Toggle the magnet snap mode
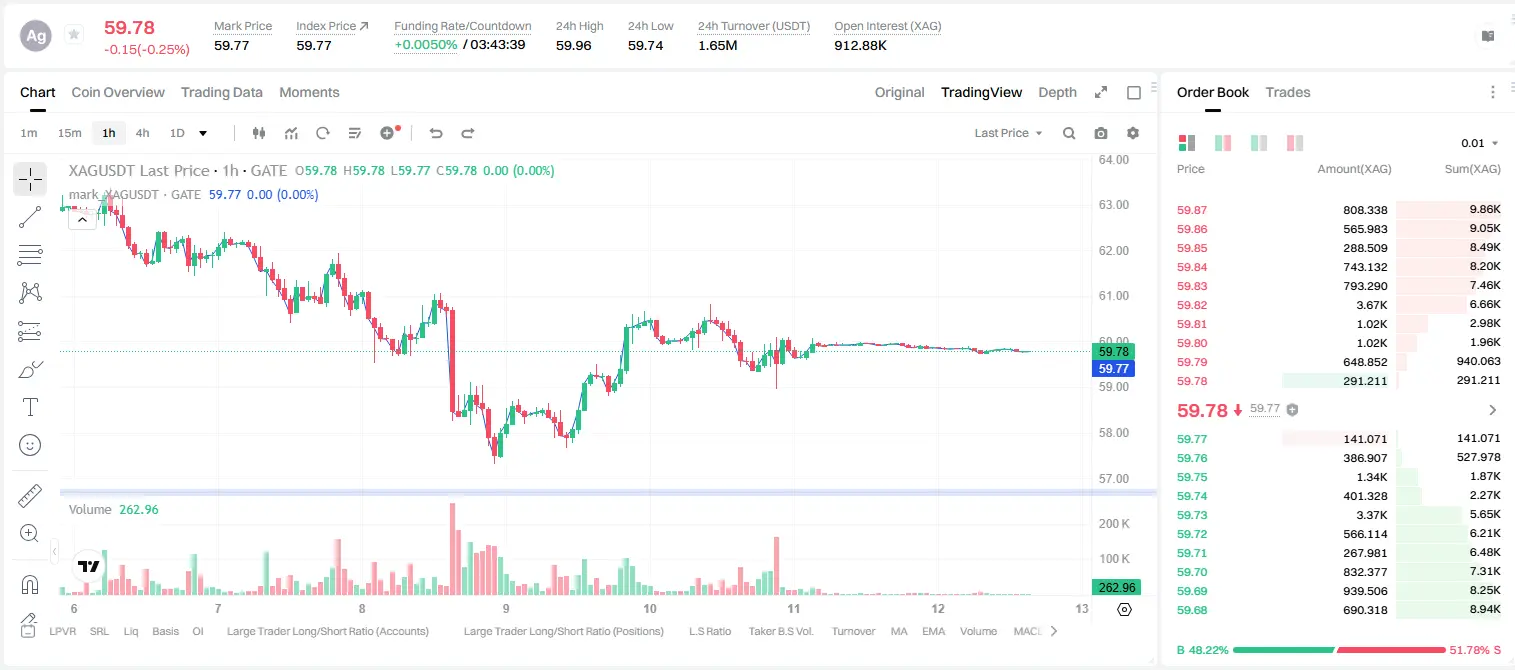1515x670 pixels. tap(30, 585)
